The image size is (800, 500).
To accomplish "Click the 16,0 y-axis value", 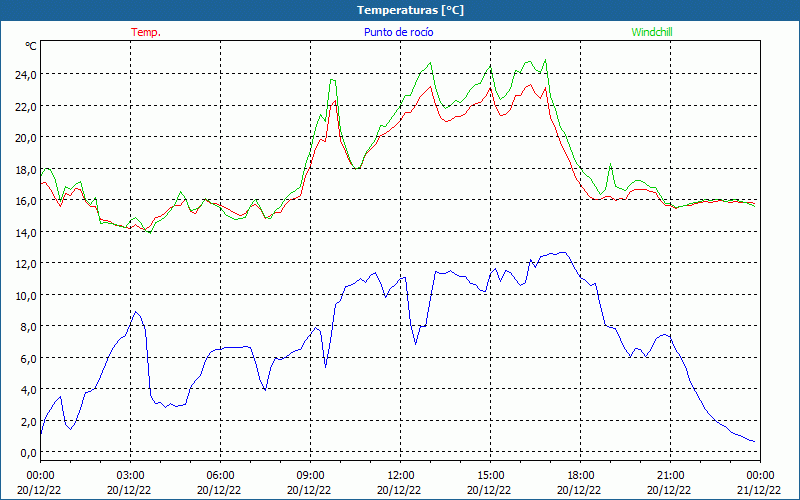I will click(x=25, y=201).
